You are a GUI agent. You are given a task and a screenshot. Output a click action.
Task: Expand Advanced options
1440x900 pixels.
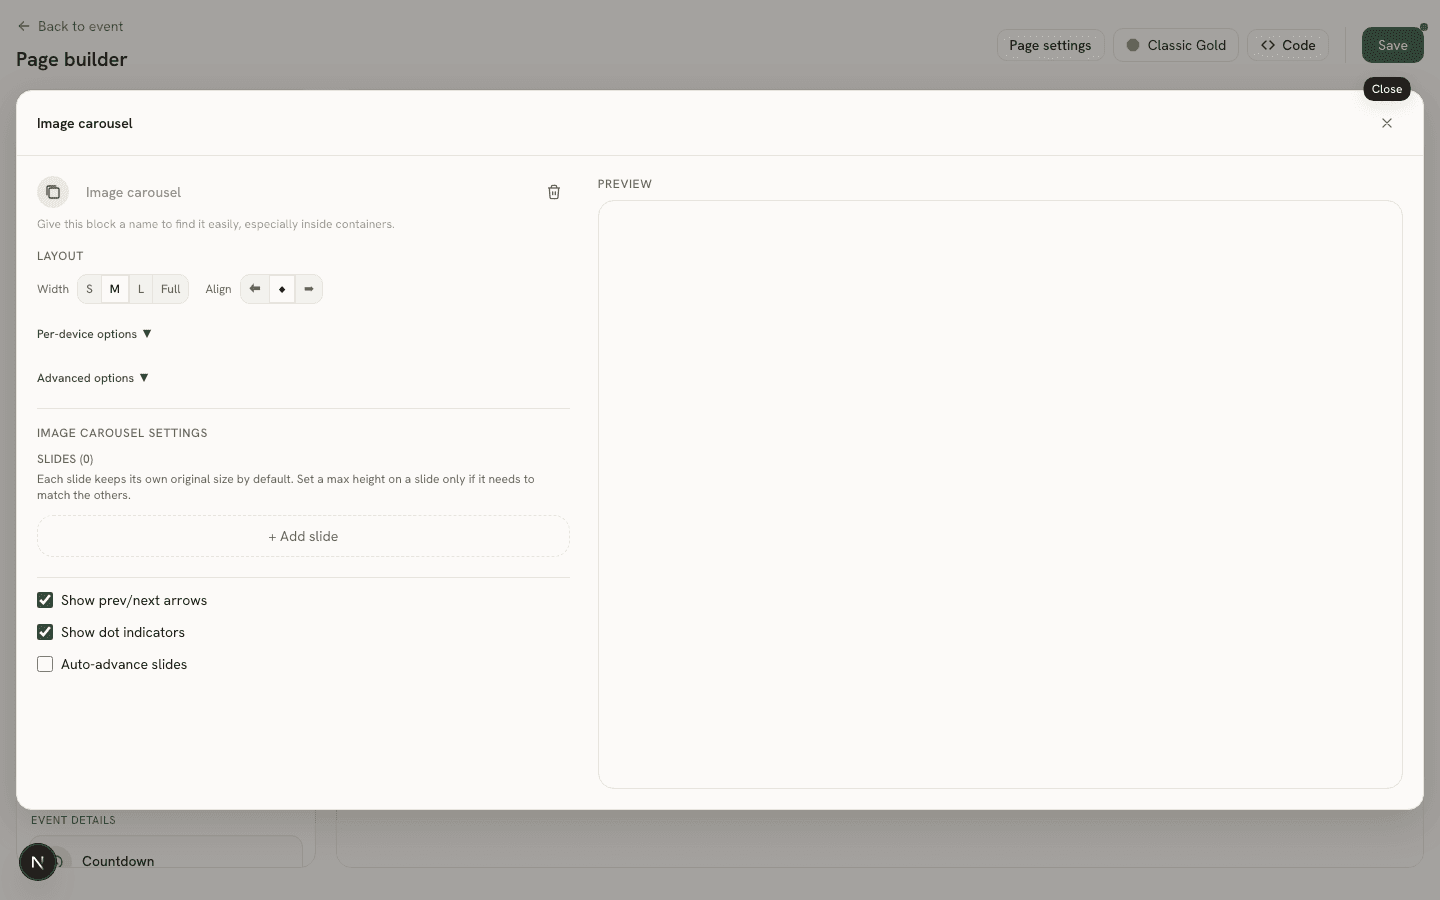click(x=93, y=378)
